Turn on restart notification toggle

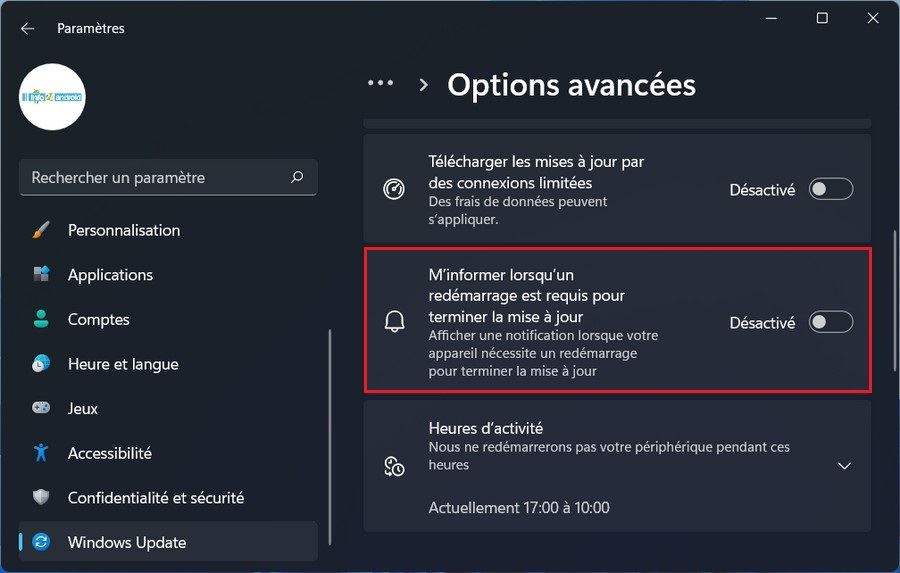[830, 322]
